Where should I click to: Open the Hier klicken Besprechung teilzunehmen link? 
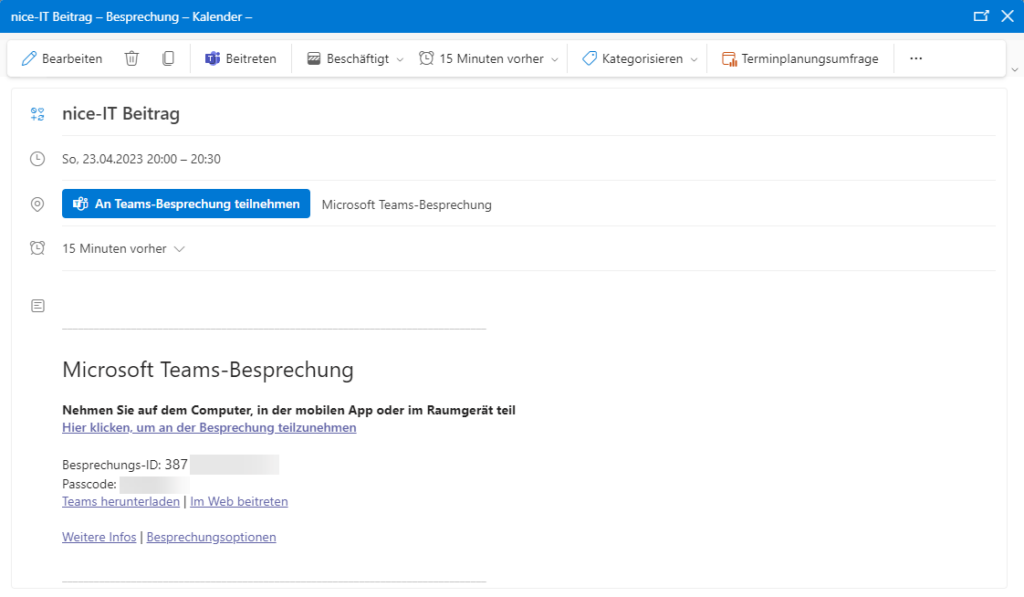pyautogui.click(x=209, y=428)
